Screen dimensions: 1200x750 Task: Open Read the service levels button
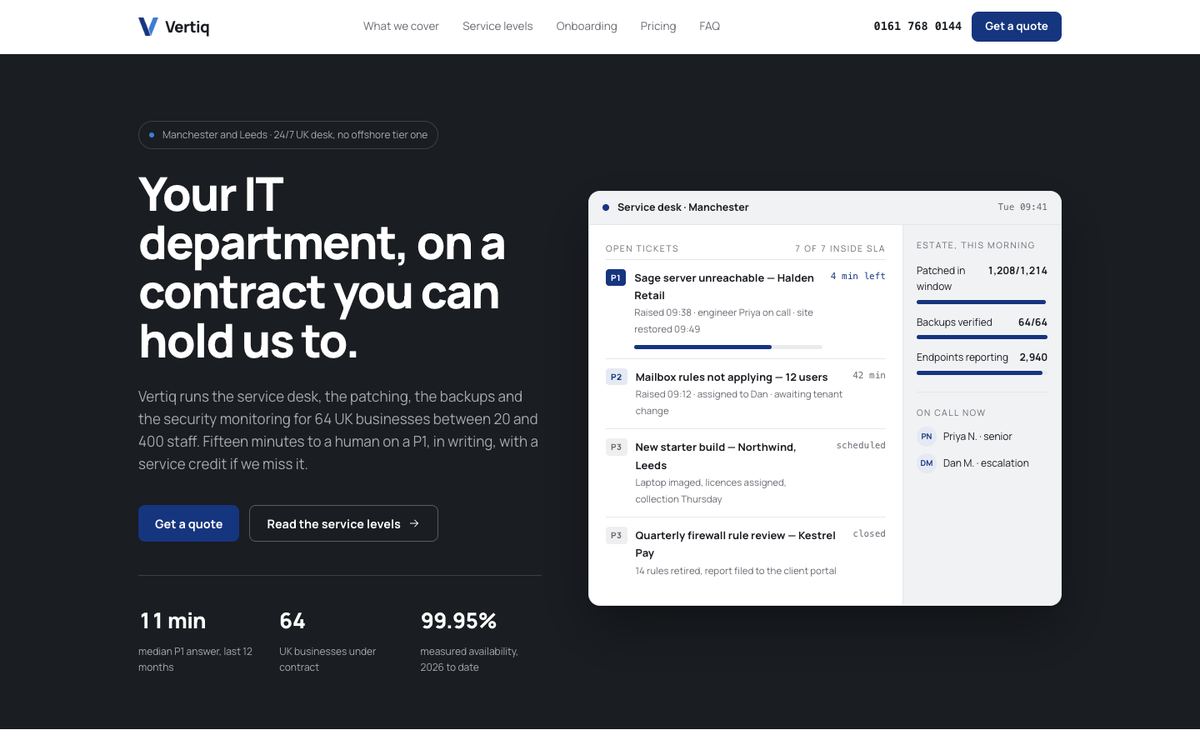click(343, 524)
